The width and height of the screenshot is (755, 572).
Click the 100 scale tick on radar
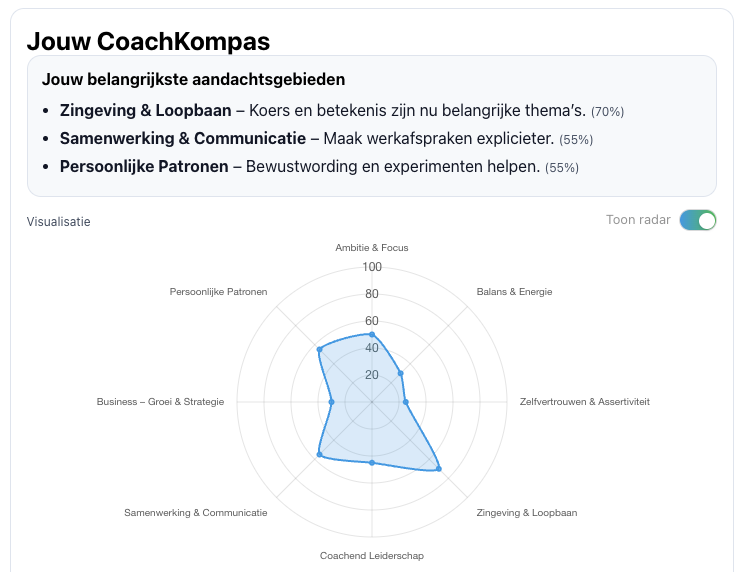click(x=372, y=267)
